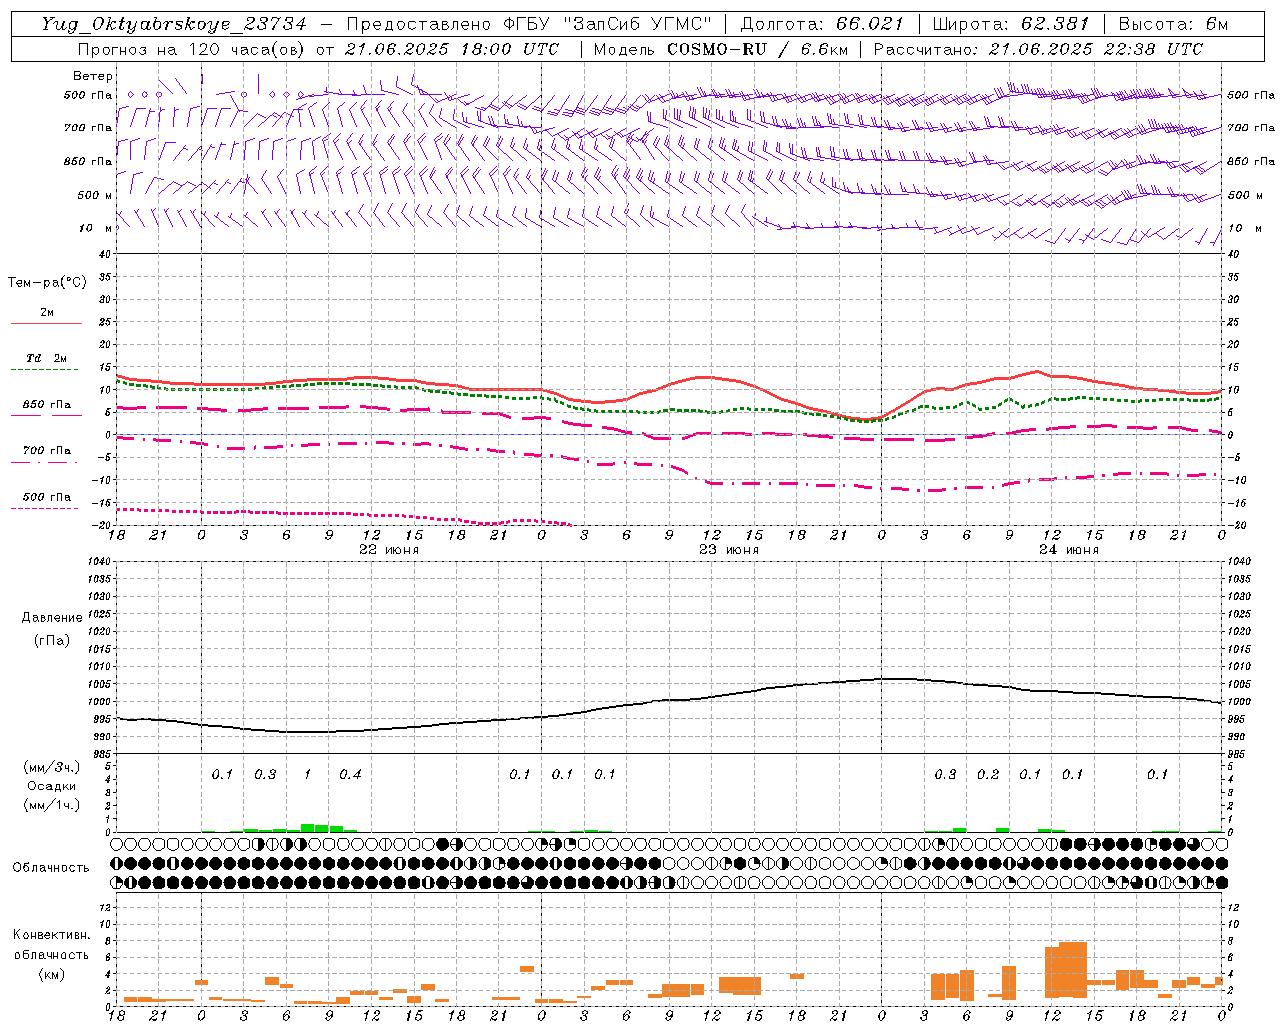Viewport: 1280px width, 1024px height.
Task: Click the Рассчитано: 21.06.2025 22:38 UTC timestamp
Action: click(x=1038, y=49)
